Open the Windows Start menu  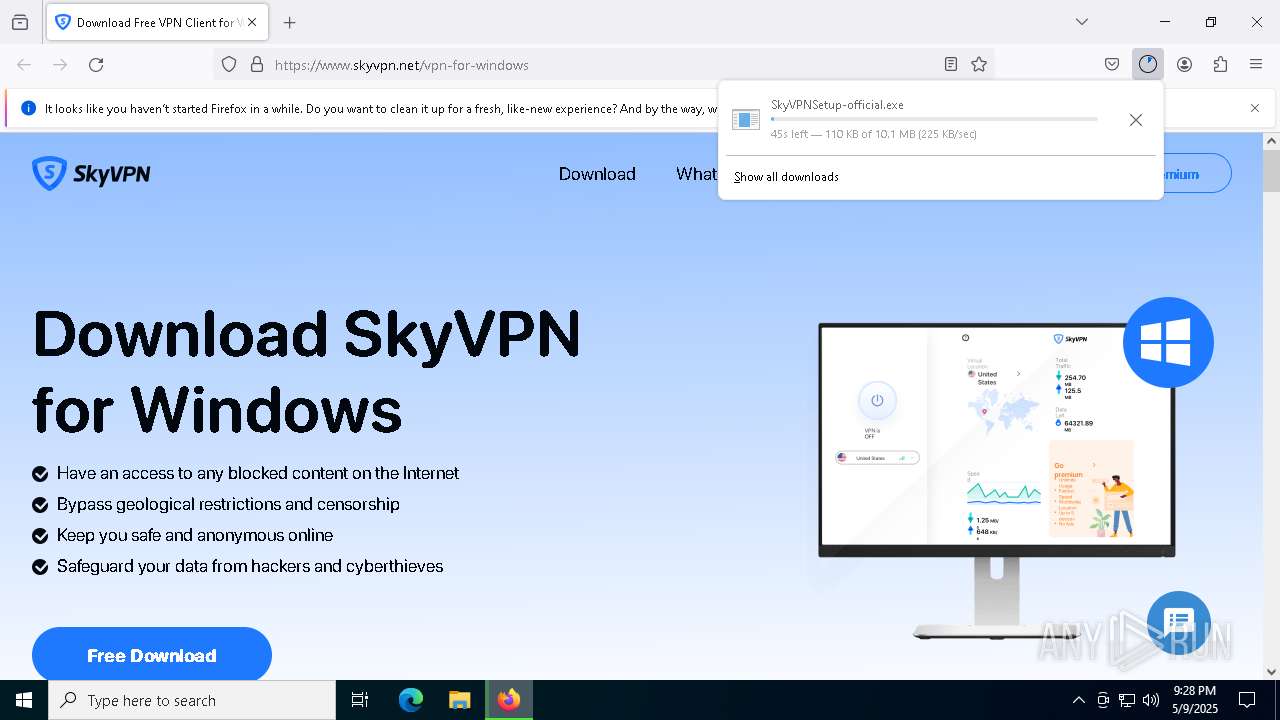[x=24, y=700]
